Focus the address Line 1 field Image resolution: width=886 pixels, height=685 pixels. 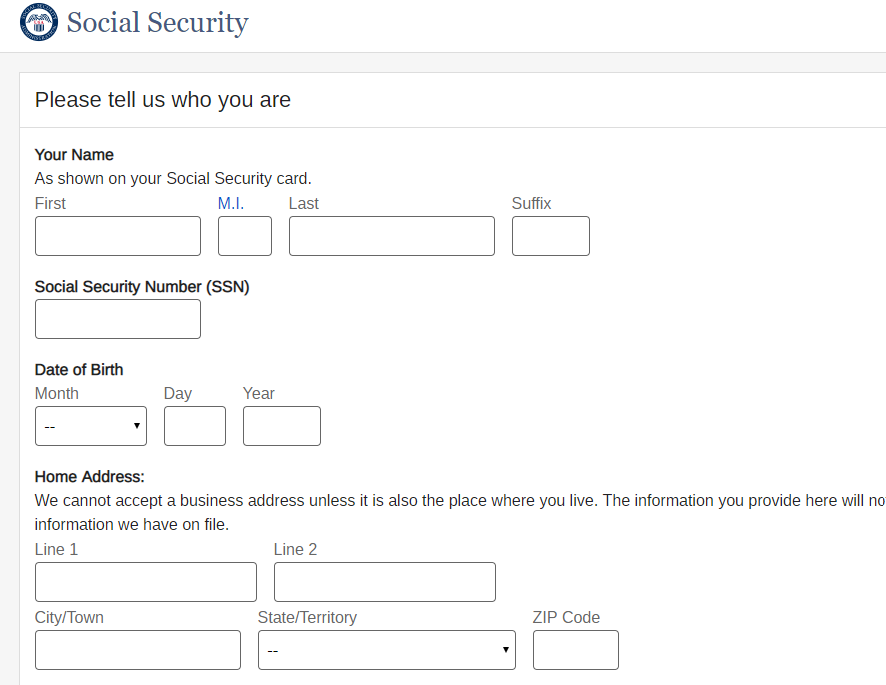(146, 582)
